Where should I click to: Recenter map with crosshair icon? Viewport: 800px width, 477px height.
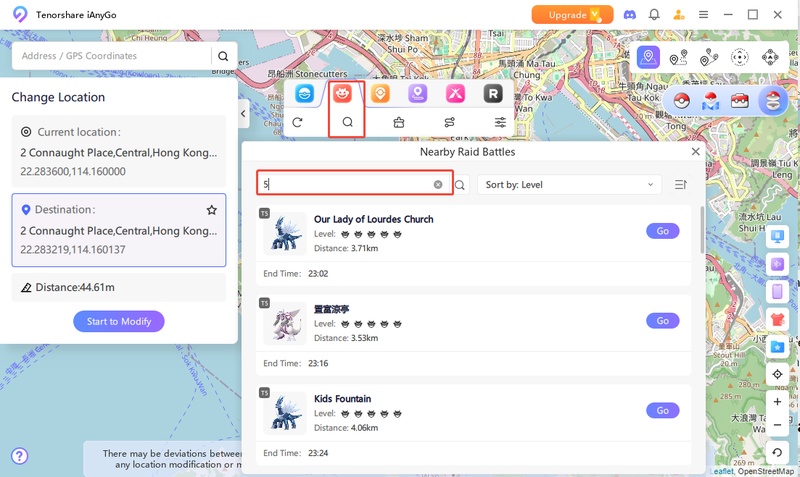(x=777, y=374)
